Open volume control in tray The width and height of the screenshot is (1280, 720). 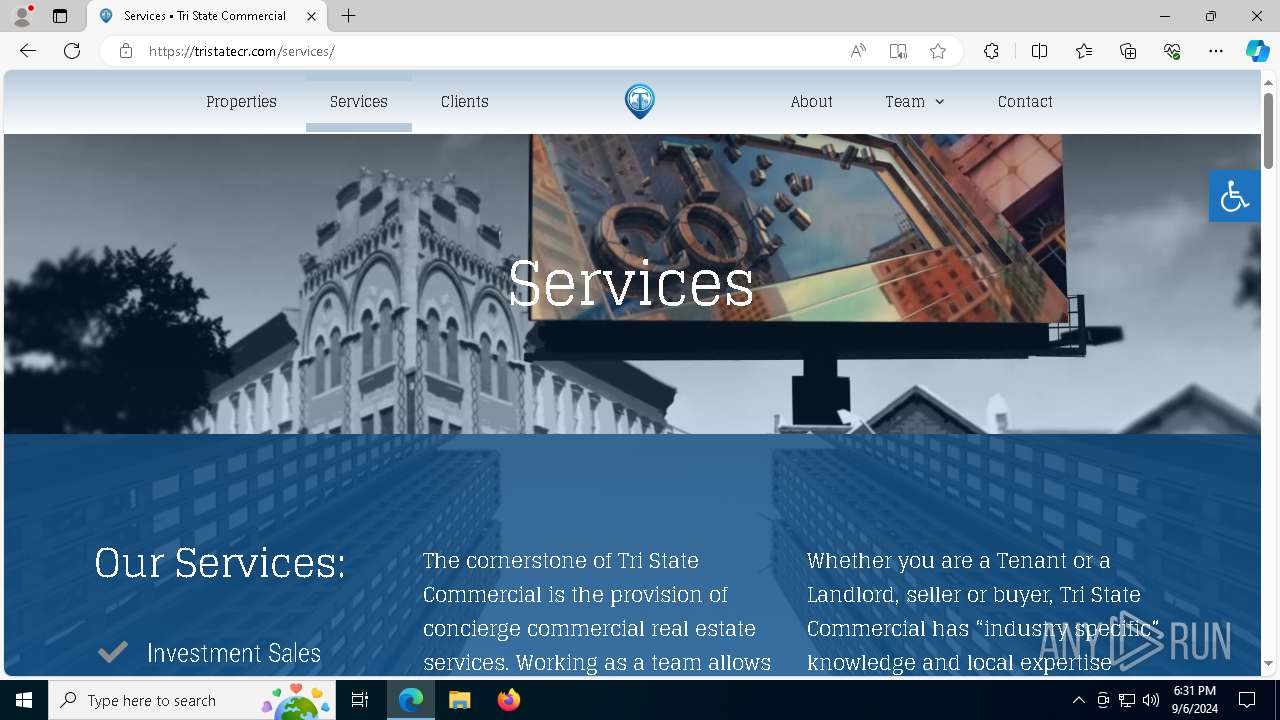click(1151, 700)
